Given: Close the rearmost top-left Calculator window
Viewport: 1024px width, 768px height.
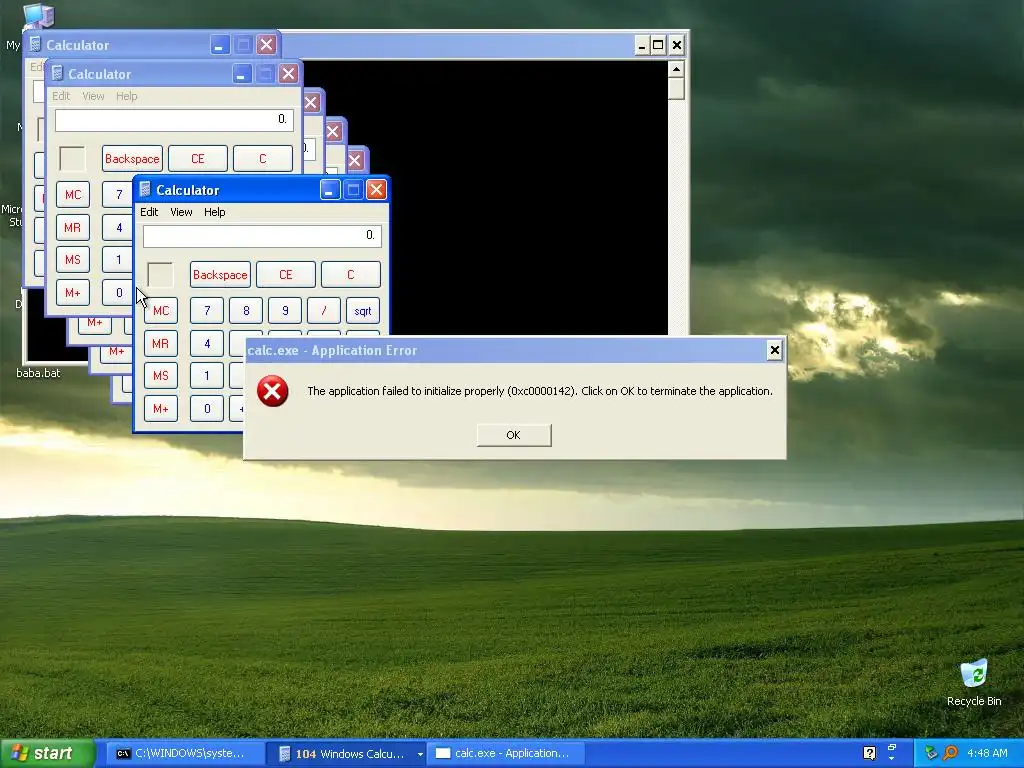Looking at the screenshot, I should 266,45.
